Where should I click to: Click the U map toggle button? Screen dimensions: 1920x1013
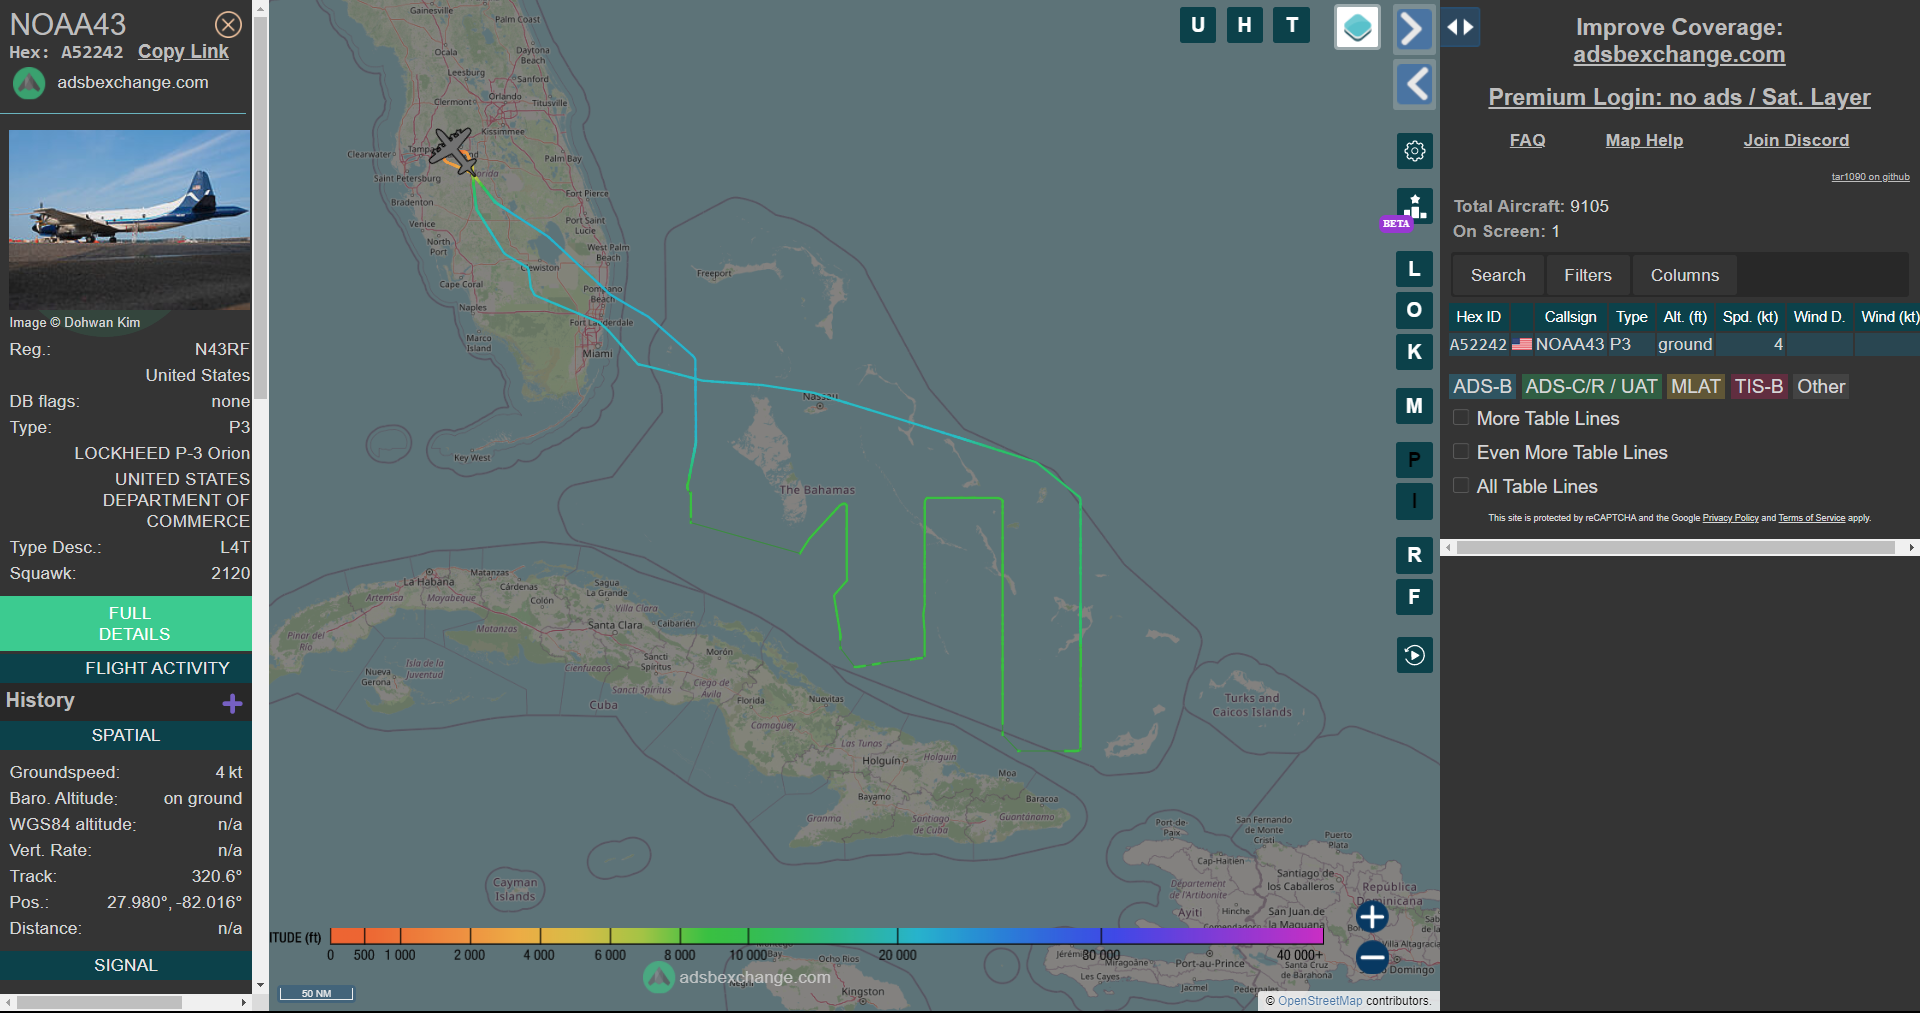(1197, 25)
